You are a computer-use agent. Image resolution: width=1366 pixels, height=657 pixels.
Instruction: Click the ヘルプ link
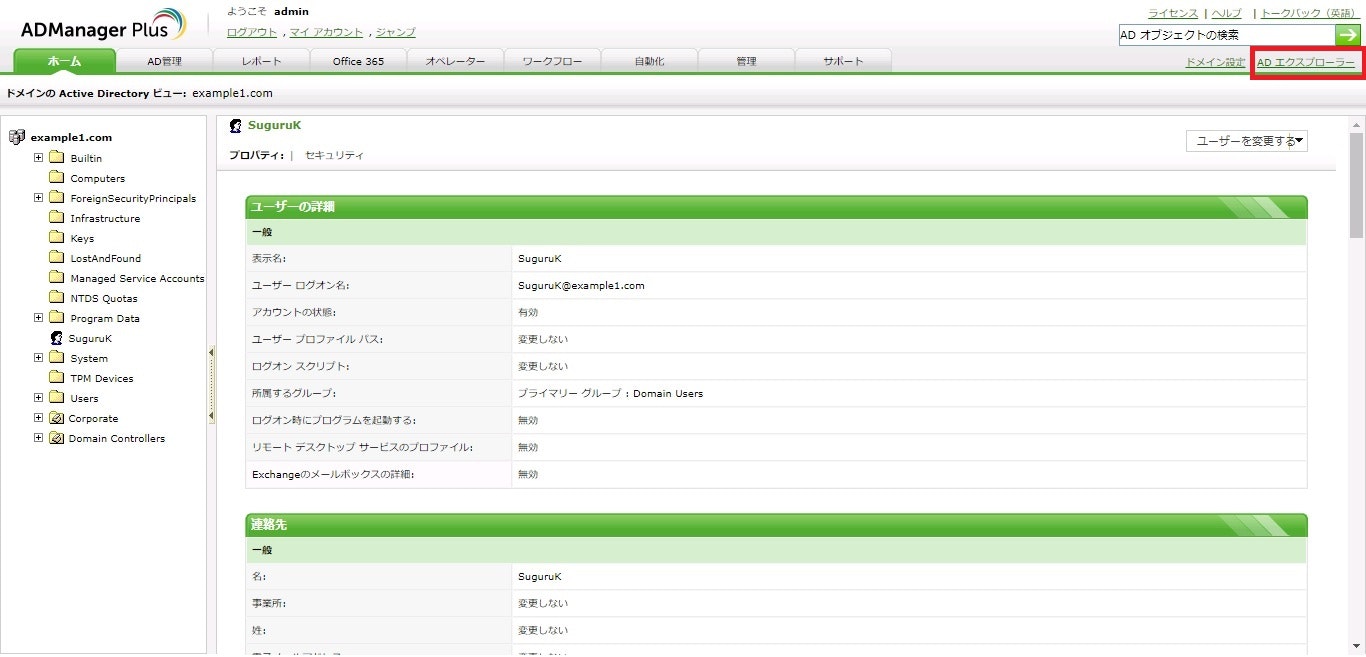1227,13
